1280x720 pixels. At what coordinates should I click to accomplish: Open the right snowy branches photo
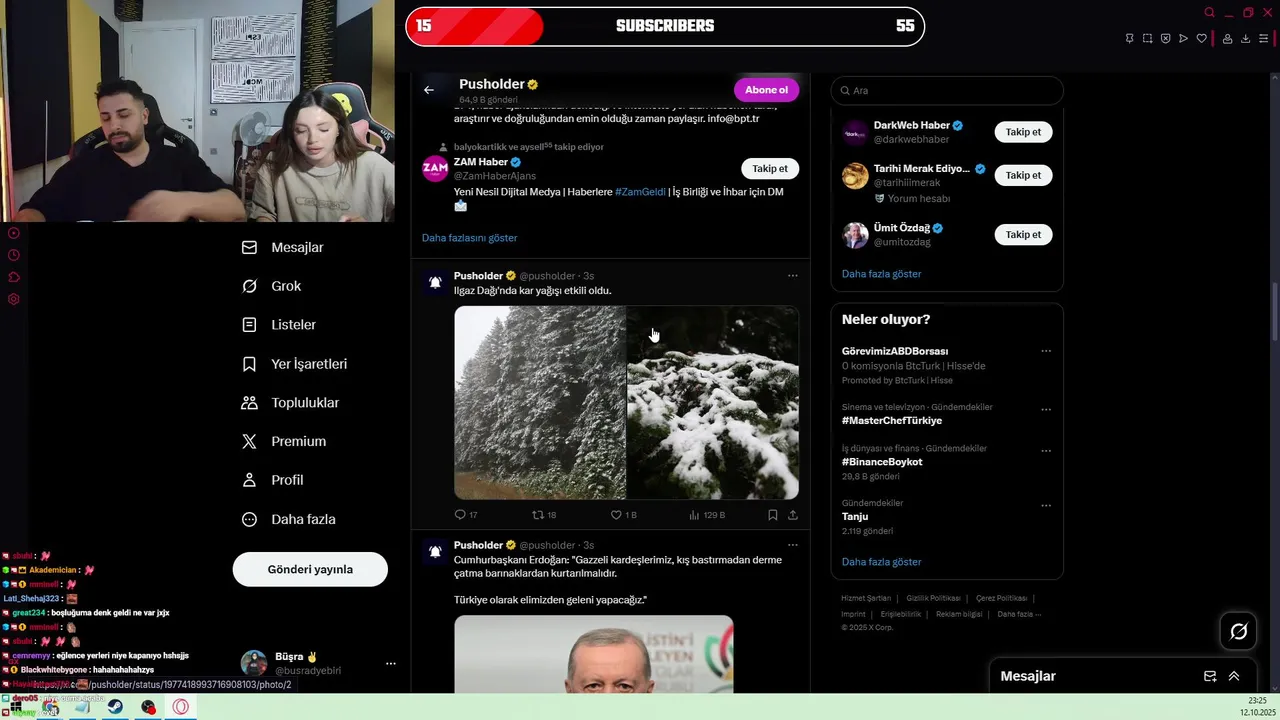point(713,402)
